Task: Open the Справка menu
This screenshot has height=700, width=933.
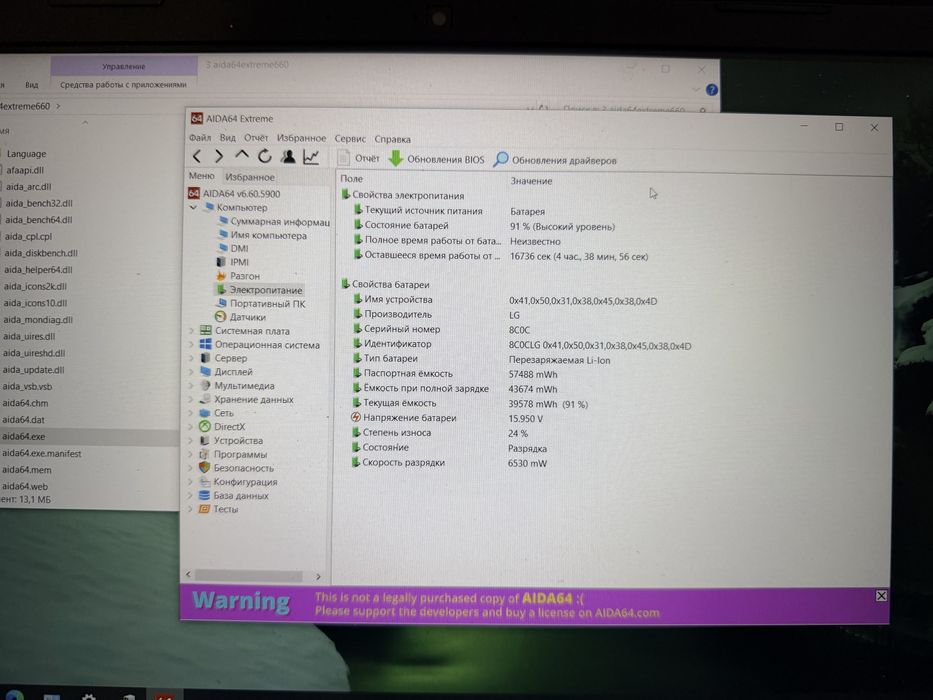Action: (392, 139)
